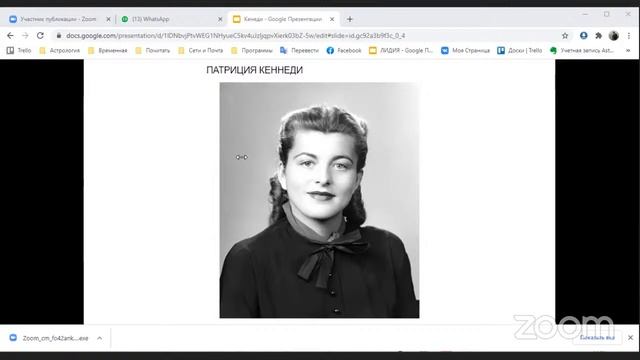Go back using the browser back arrow

[10, 36]
